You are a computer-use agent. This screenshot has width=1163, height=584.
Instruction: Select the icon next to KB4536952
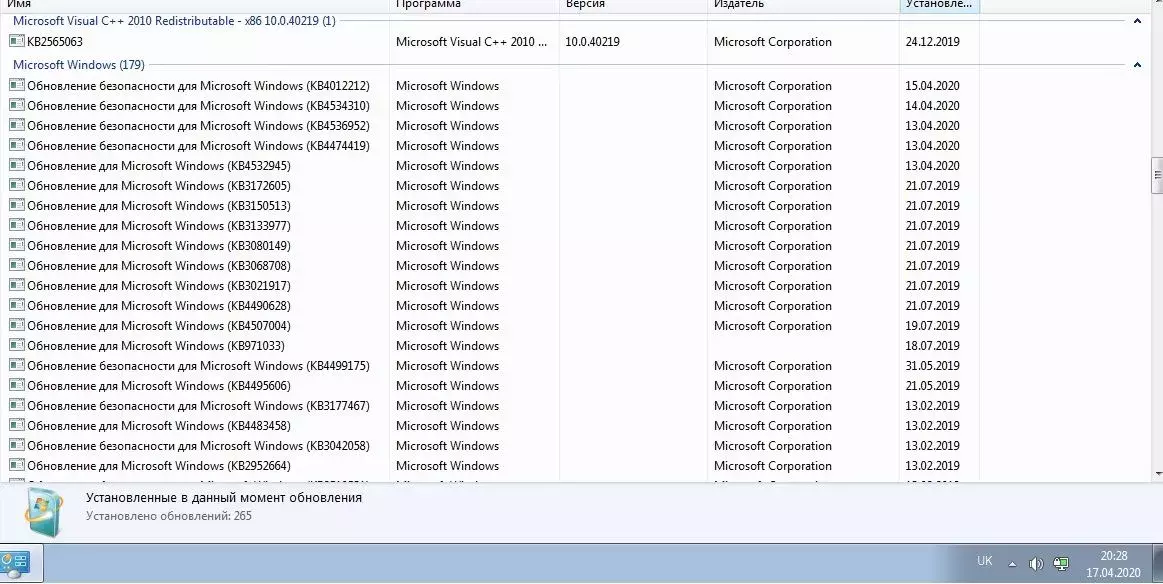coord(16,125)
